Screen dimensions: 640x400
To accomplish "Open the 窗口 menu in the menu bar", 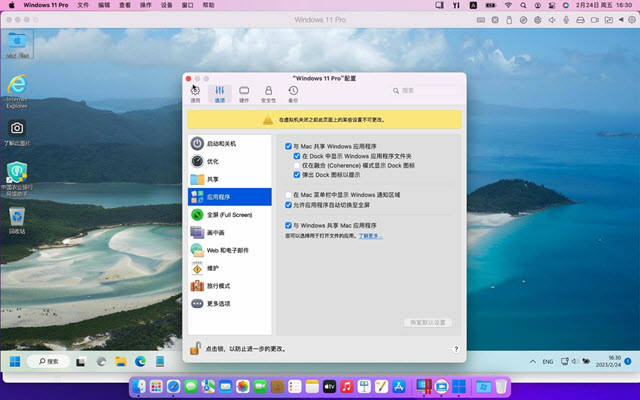I will pos(187,5).
